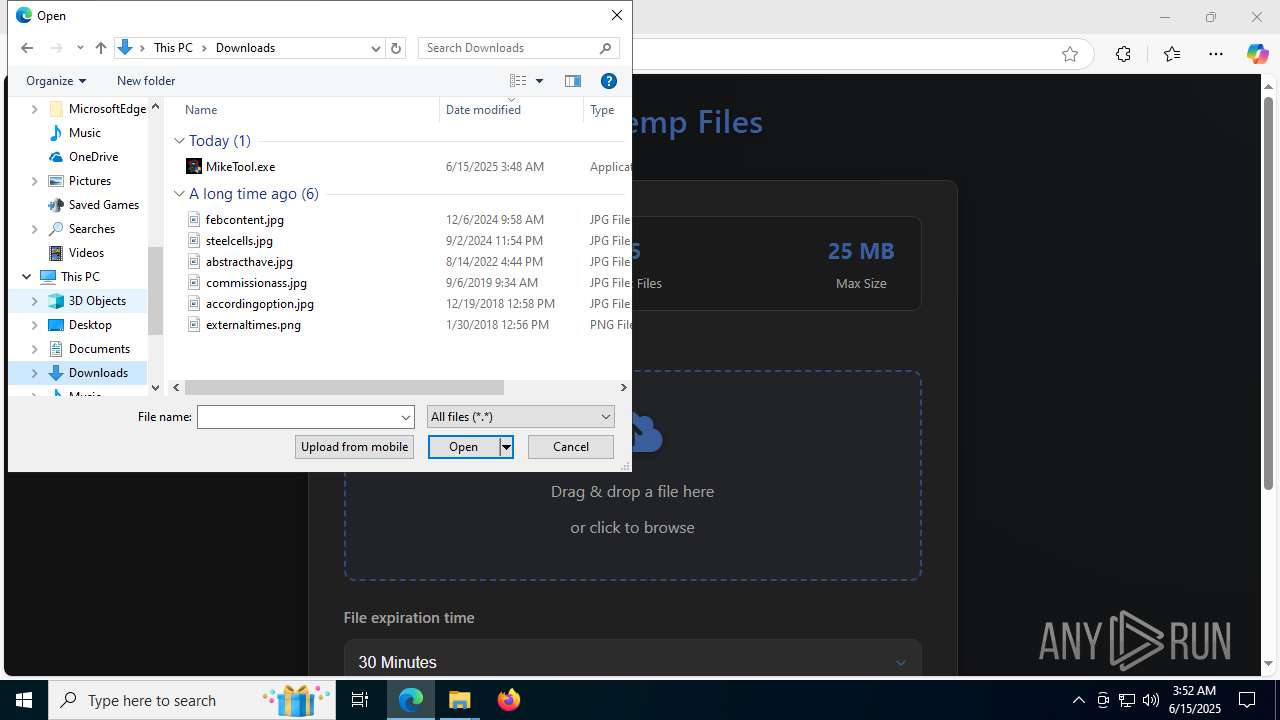1280x720 pixels.
Task: Select Documents in navigation tree
Action: [x=99, y=349]
